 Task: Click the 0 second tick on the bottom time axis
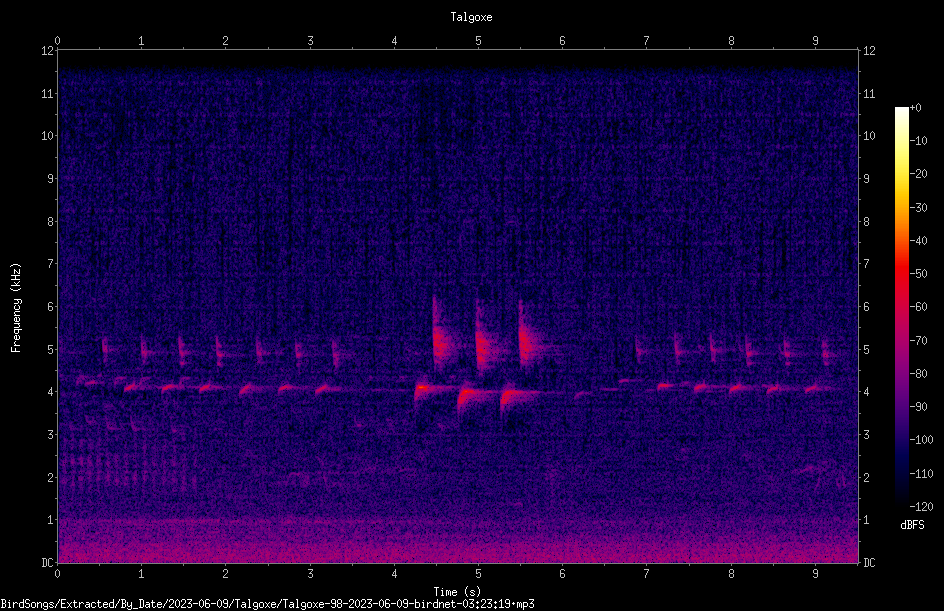click(57, 574)
